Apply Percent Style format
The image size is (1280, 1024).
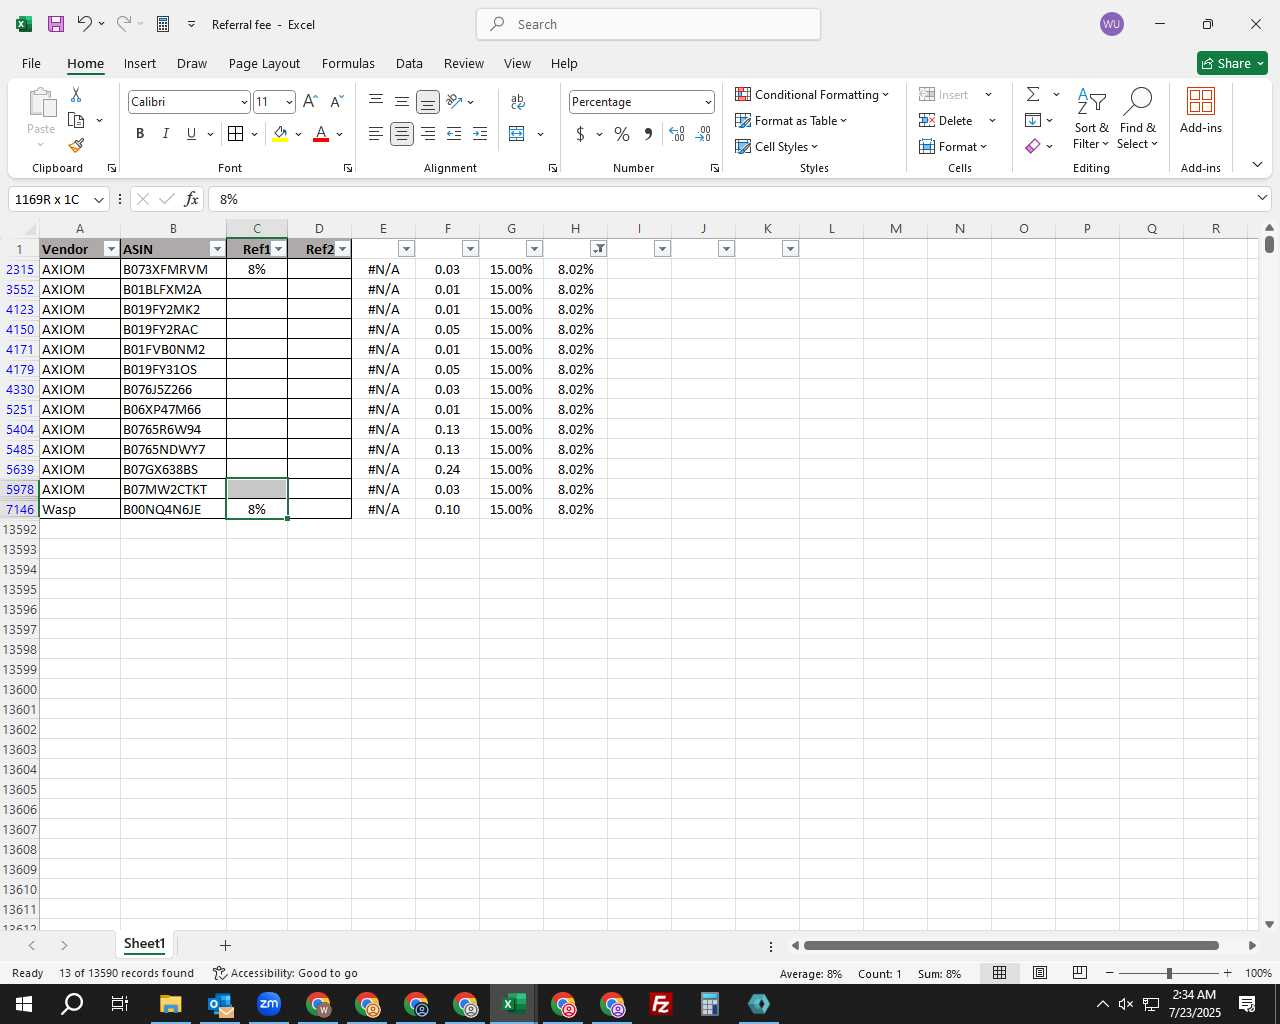point(622,134)
